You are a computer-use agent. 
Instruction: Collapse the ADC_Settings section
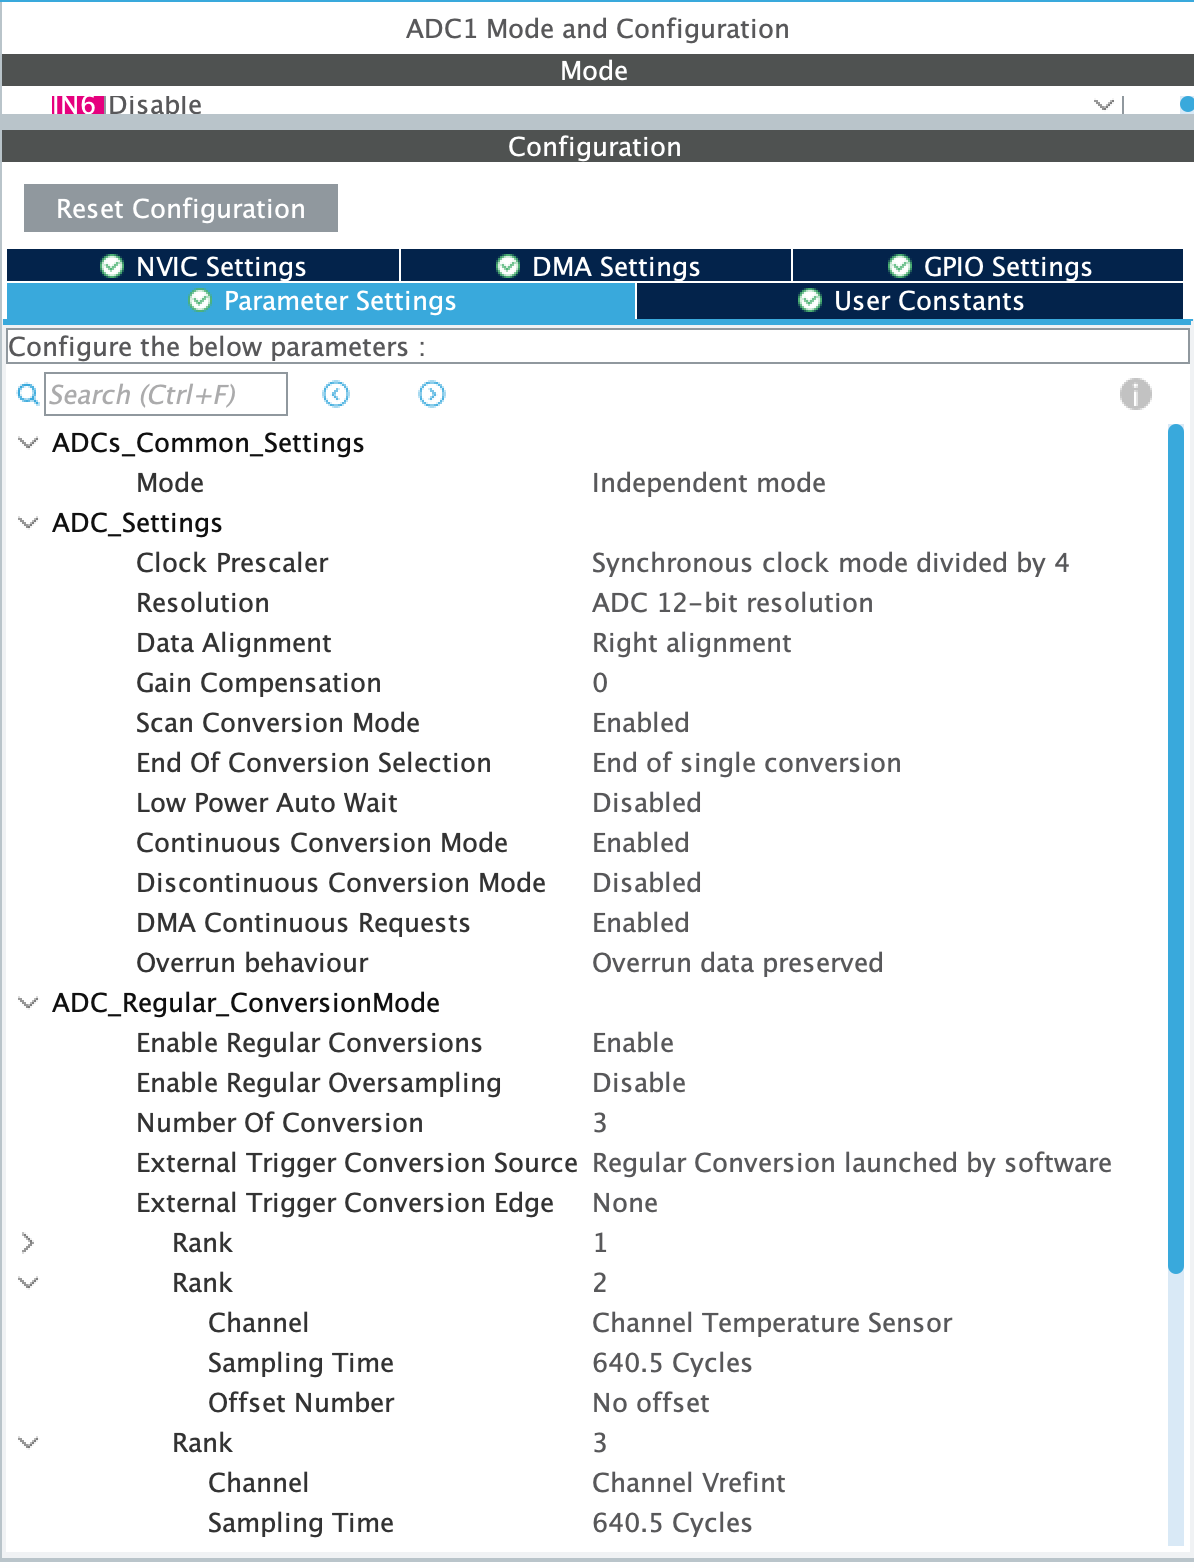point(27,522)
